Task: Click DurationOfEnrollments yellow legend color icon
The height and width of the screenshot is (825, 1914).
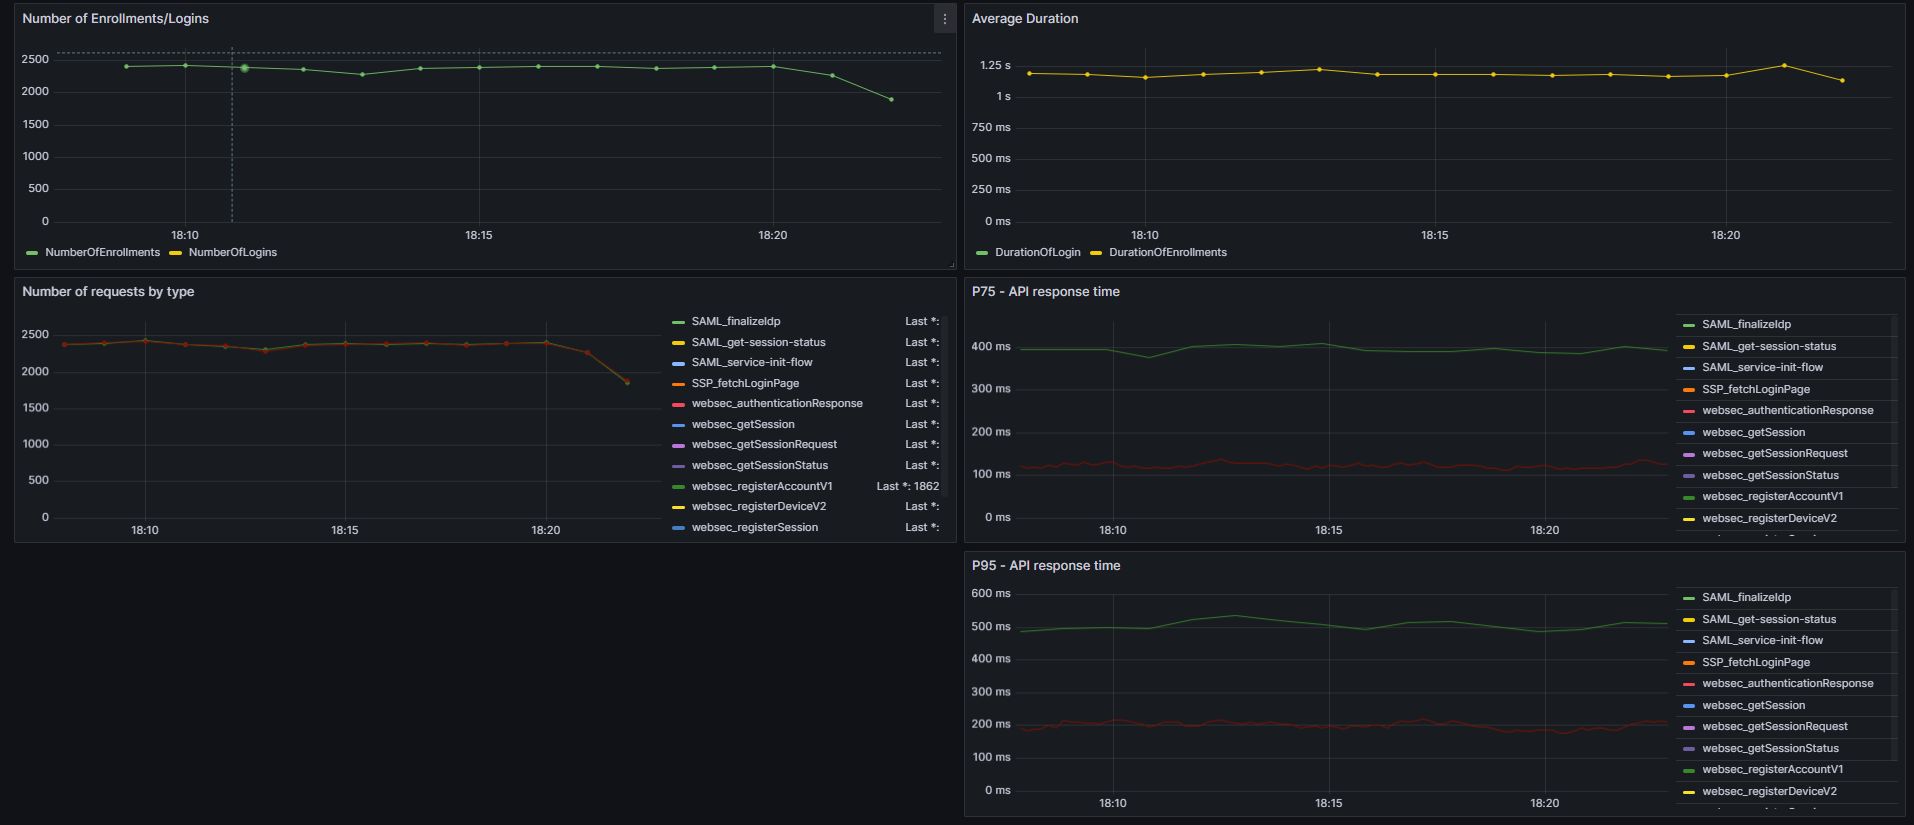Action: click(1096, 253)
